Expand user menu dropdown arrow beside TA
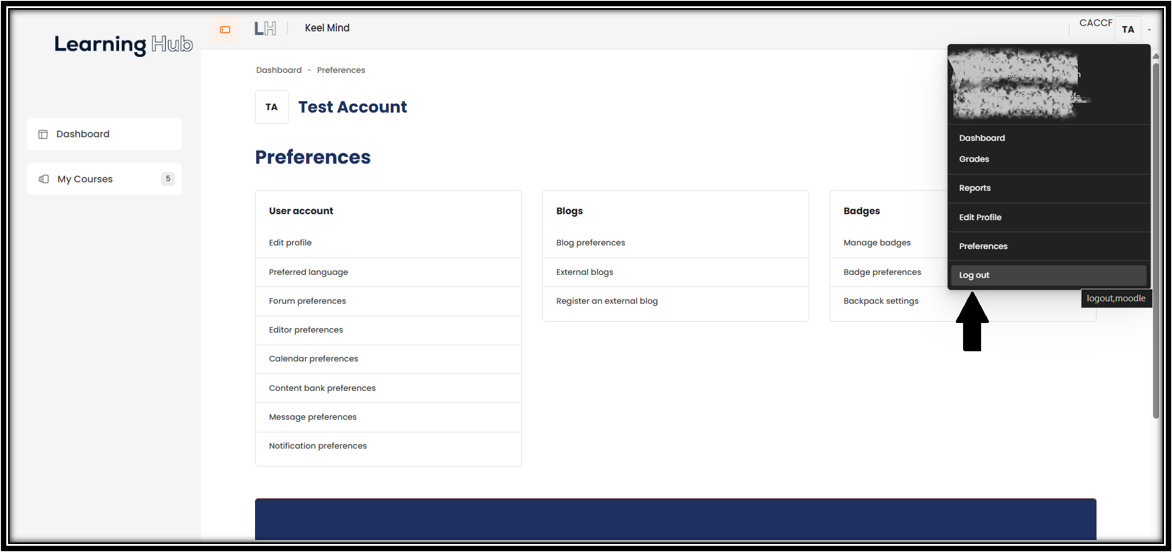 pyautogui.click(x=1149, y=31)
